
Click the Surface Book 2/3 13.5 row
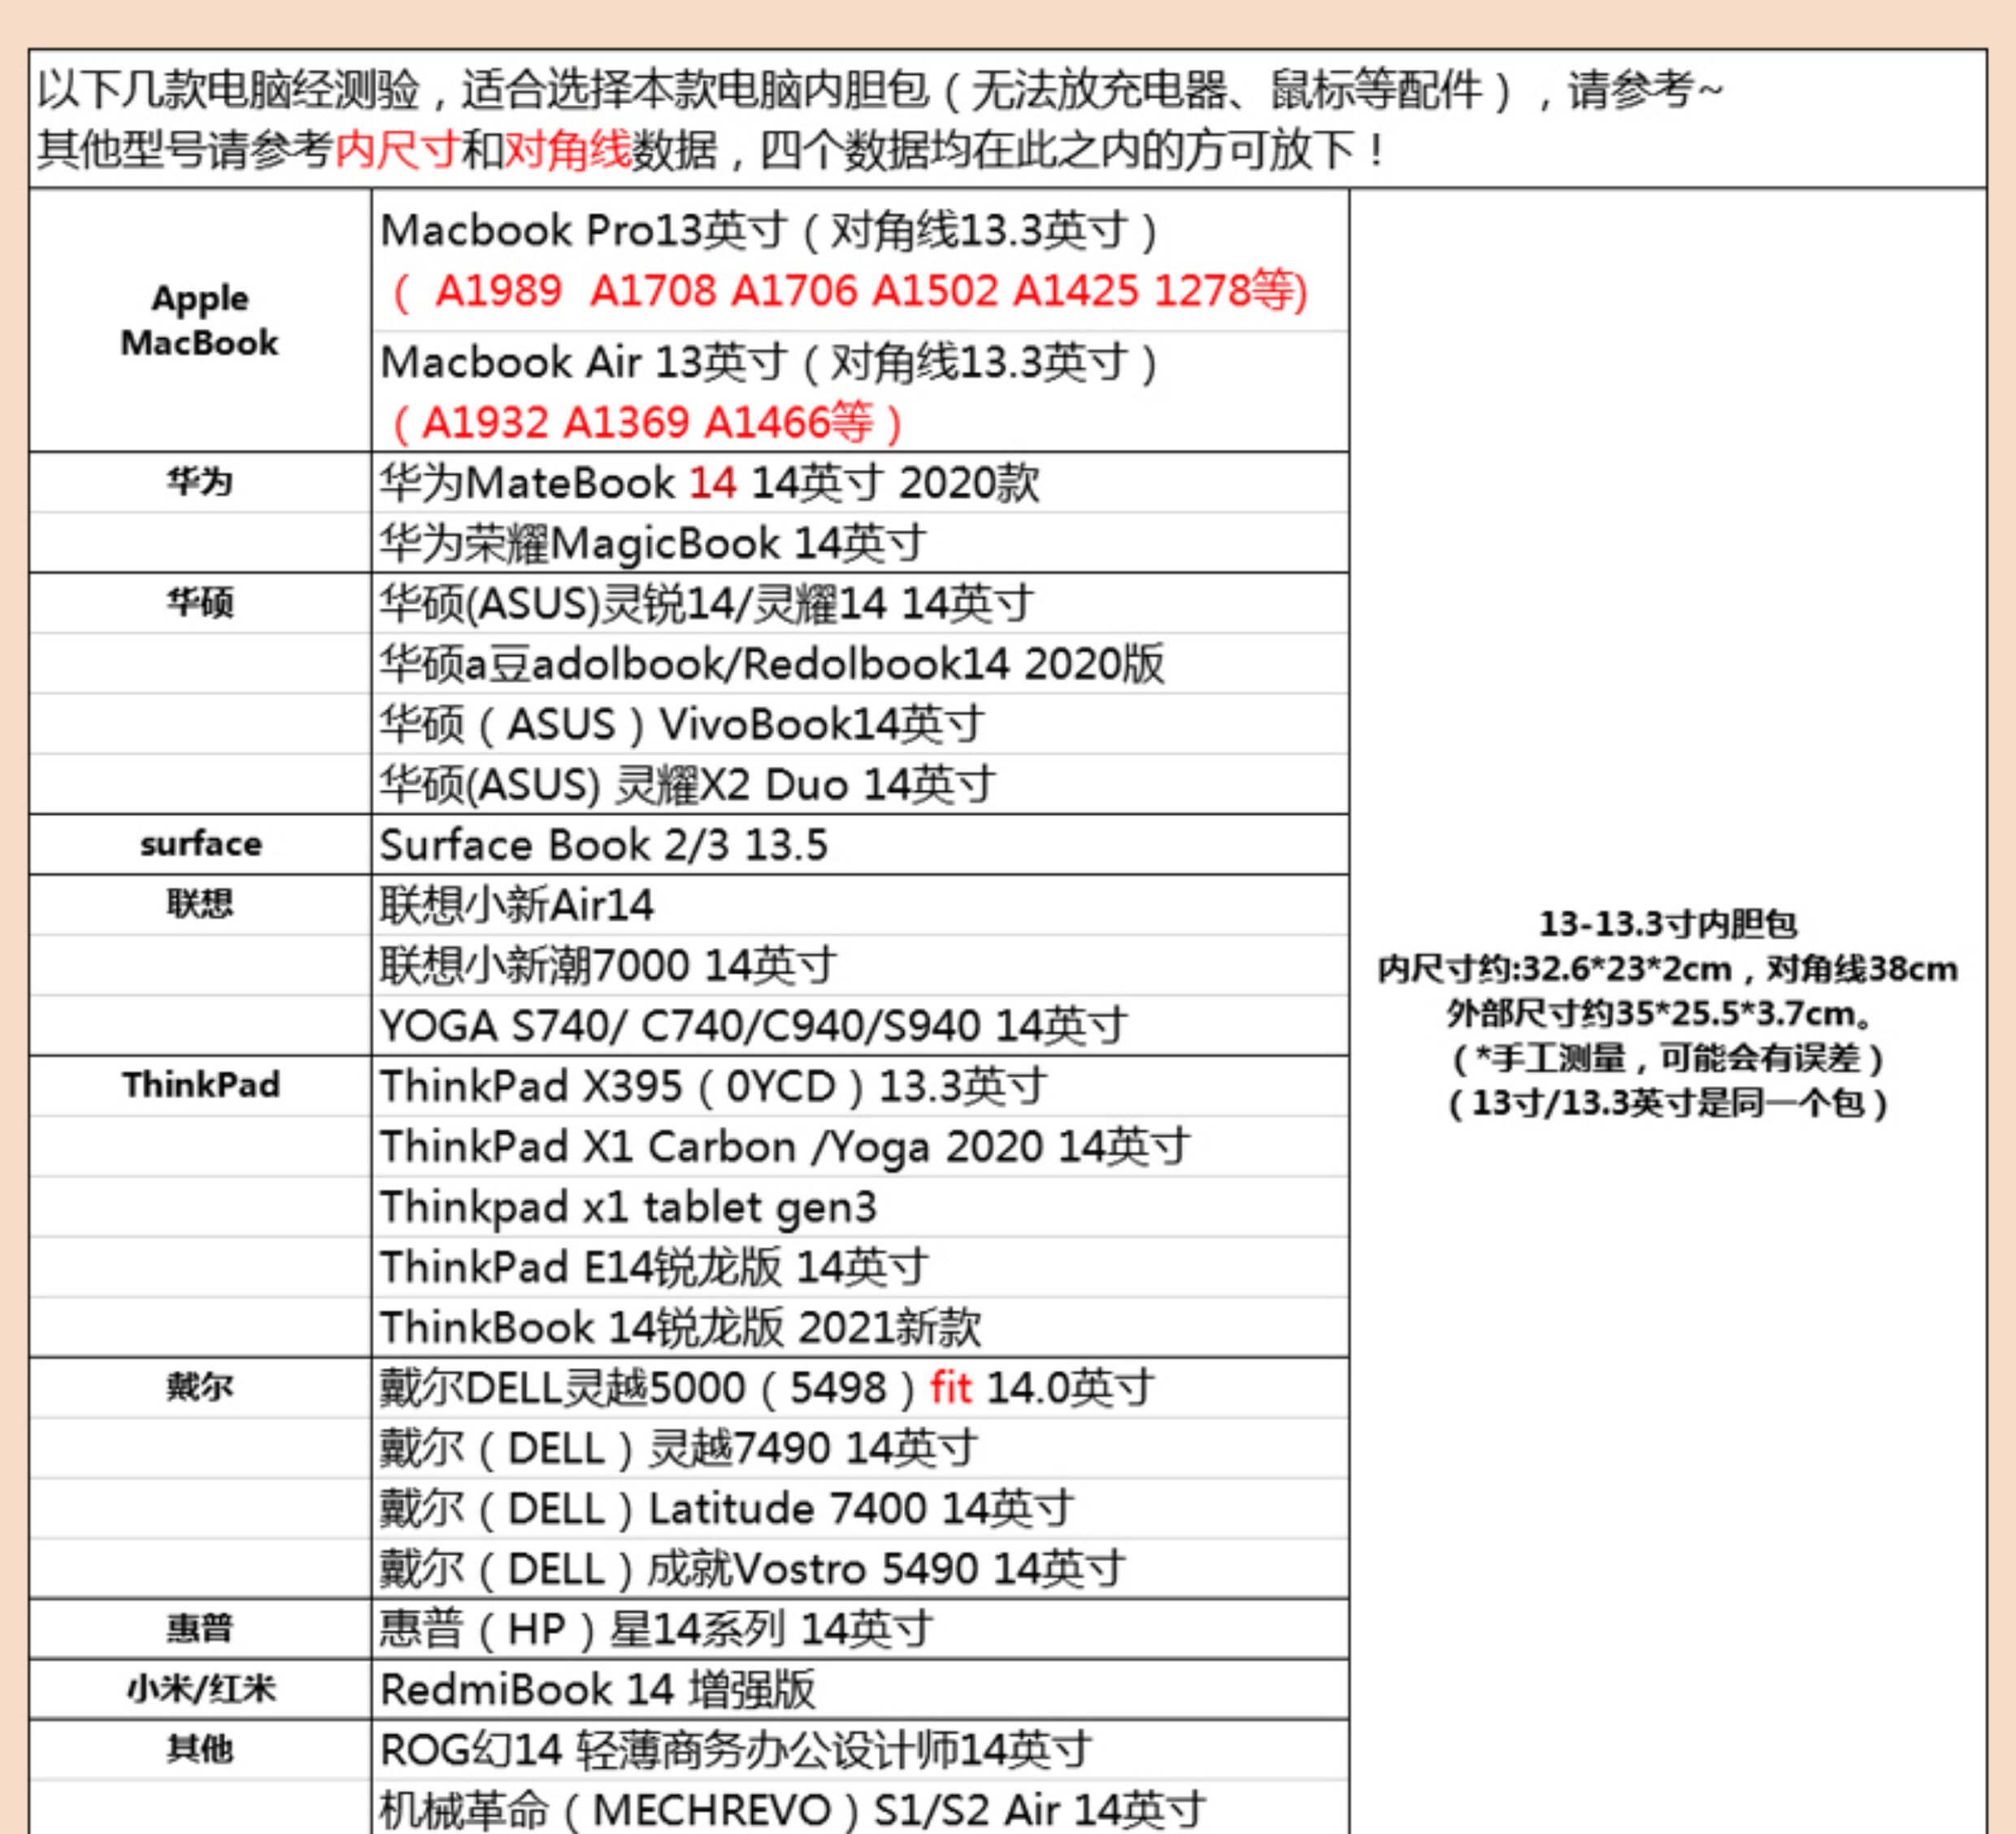[603, 846]
